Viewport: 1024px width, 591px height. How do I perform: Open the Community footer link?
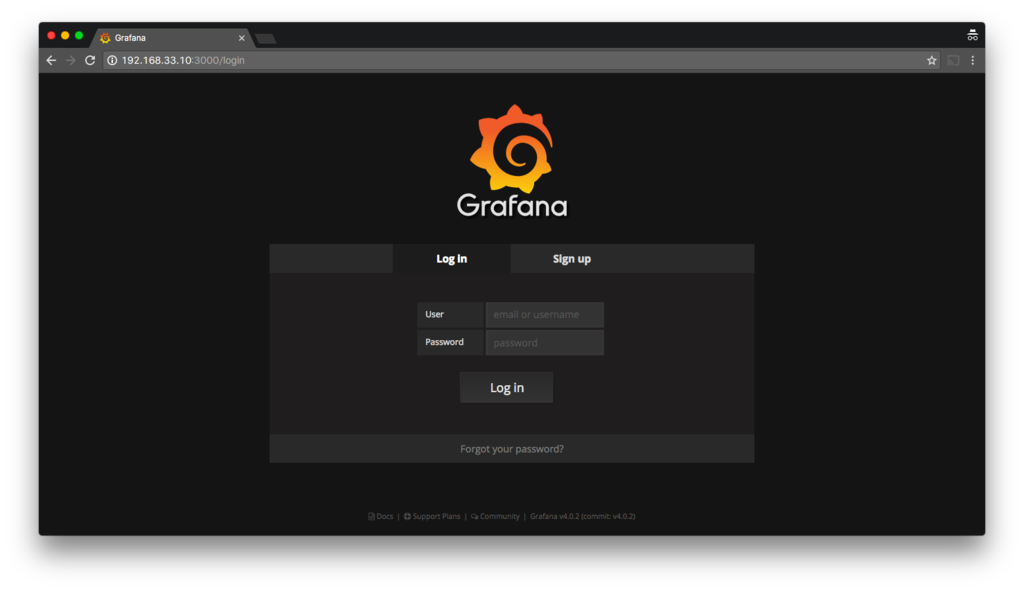495,516
